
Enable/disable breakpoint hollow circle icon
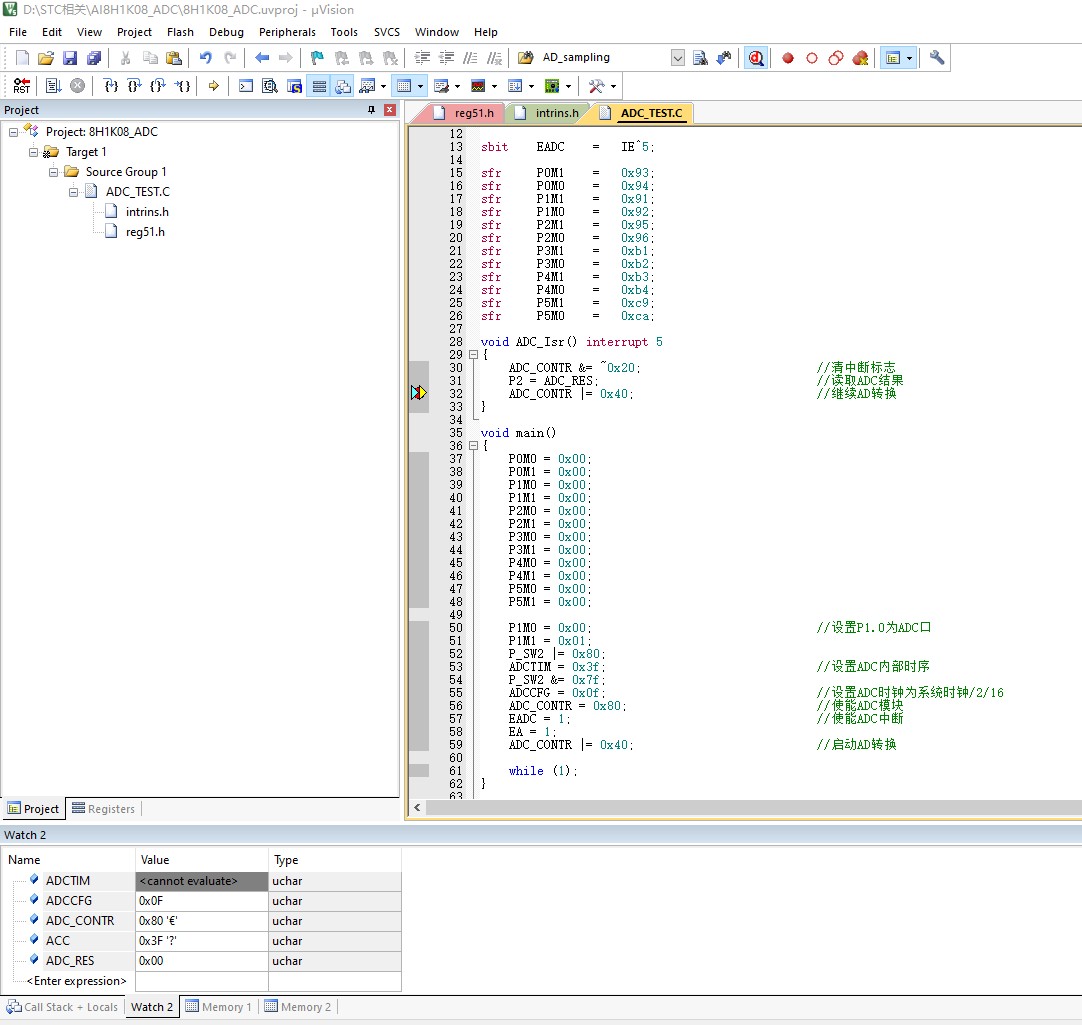(x=812, y=58)
